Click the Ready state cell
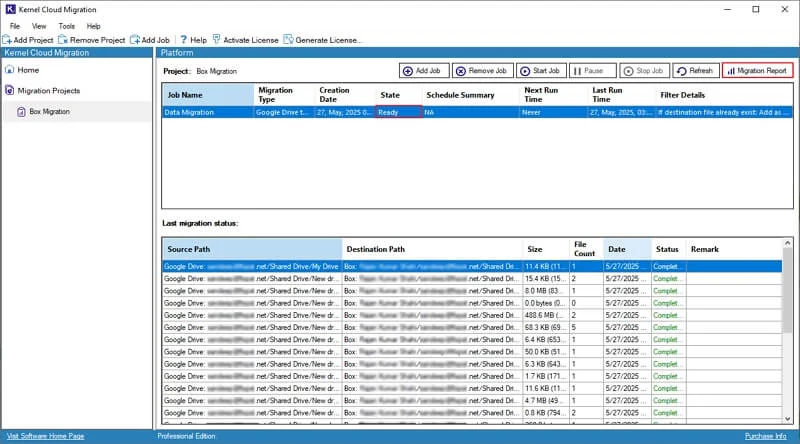 coord(398,112)
